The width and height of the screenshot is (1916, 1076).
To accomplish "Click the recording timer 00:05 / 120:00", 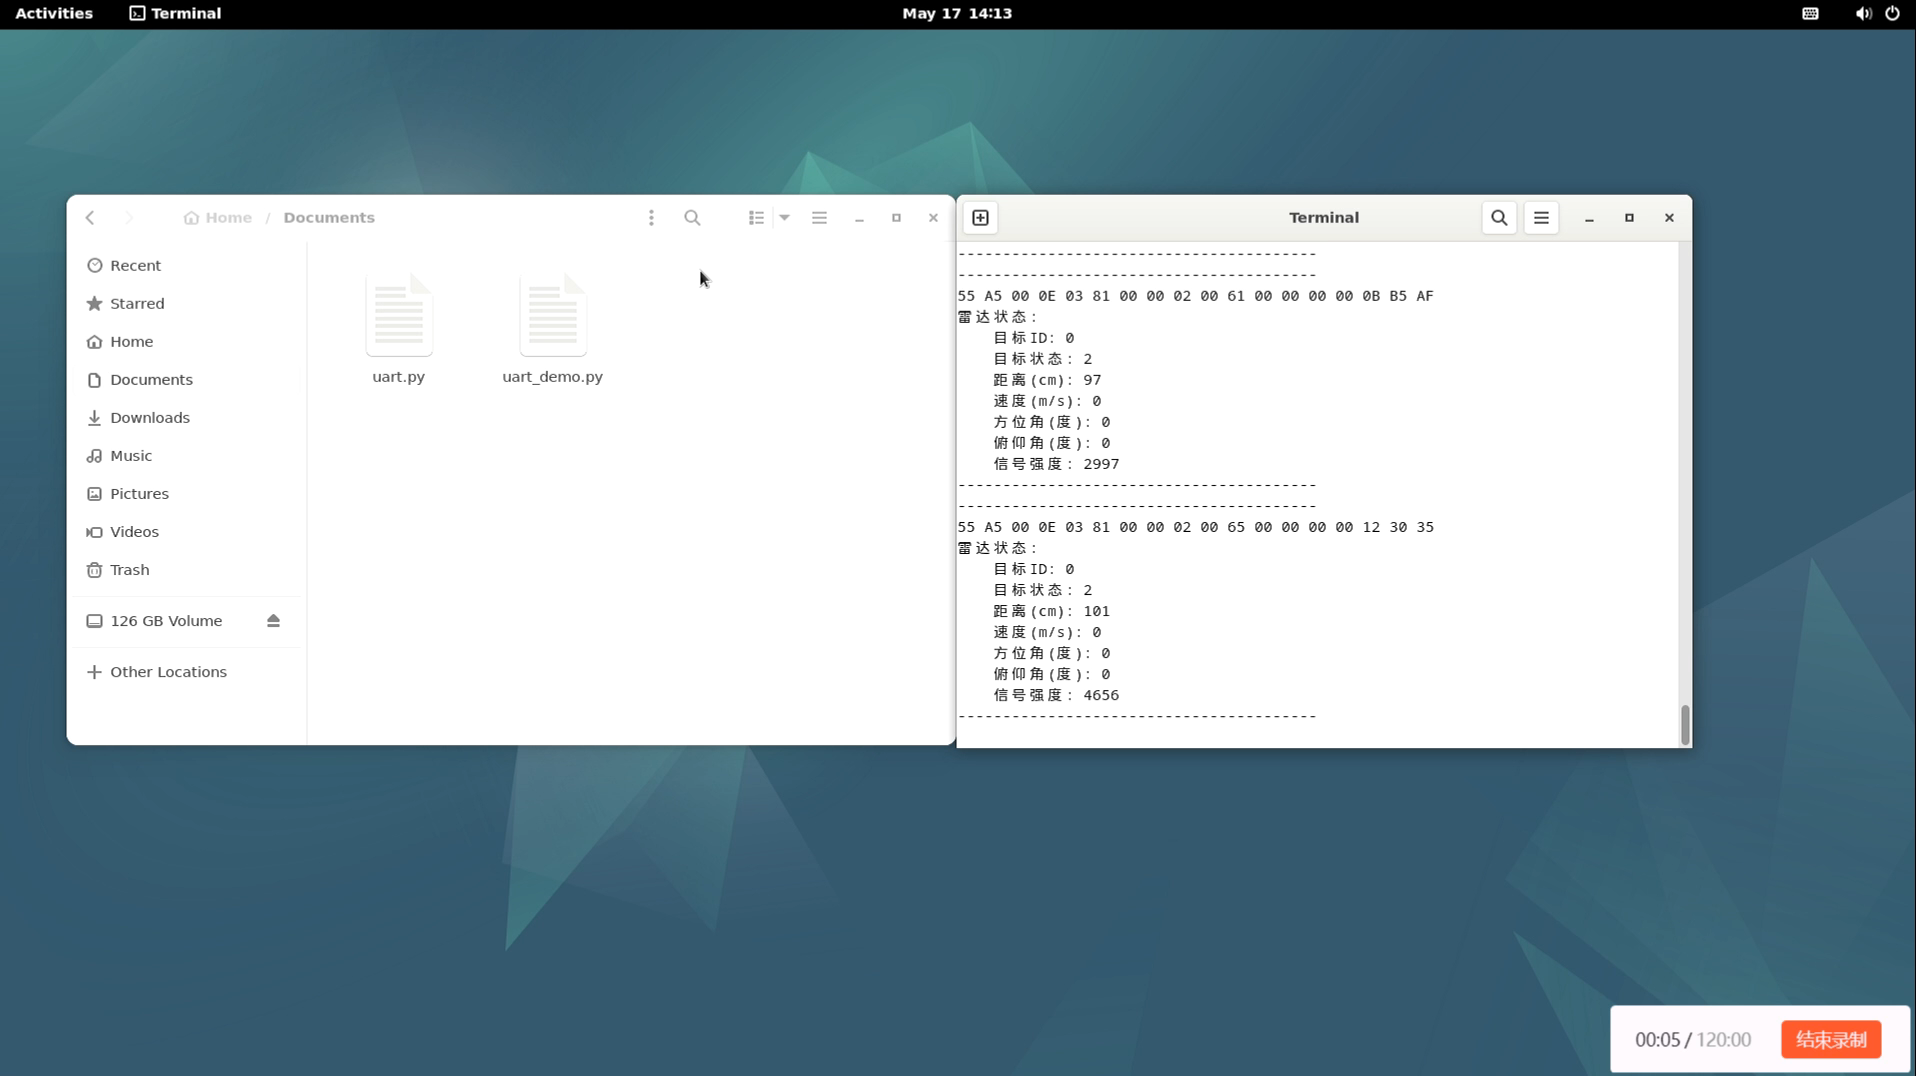I will point(1693,1040).
